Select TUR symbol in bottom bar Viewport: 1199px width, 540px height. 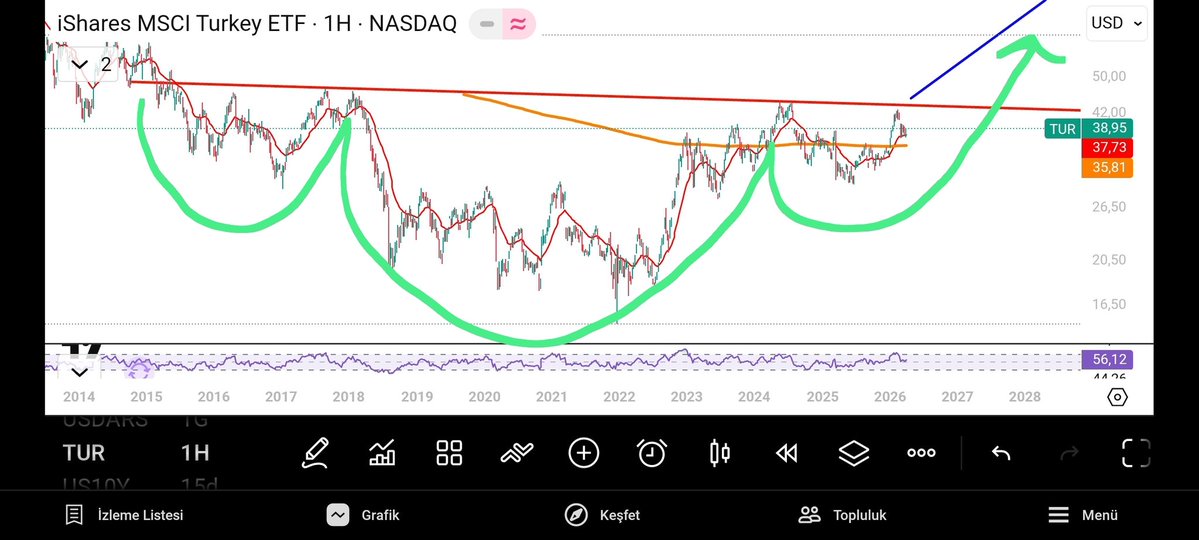(x=83, y=453)
